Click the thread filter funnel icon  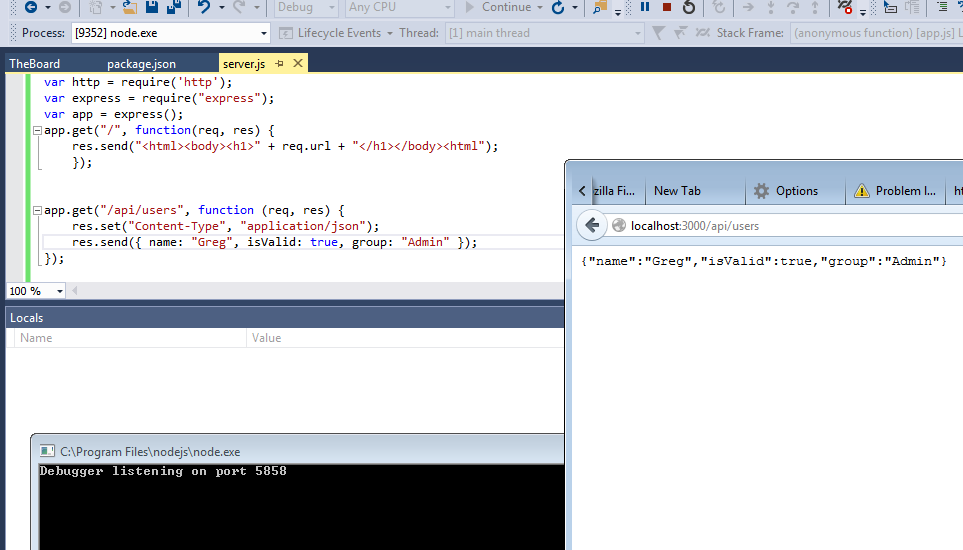(x=658, y=33)
